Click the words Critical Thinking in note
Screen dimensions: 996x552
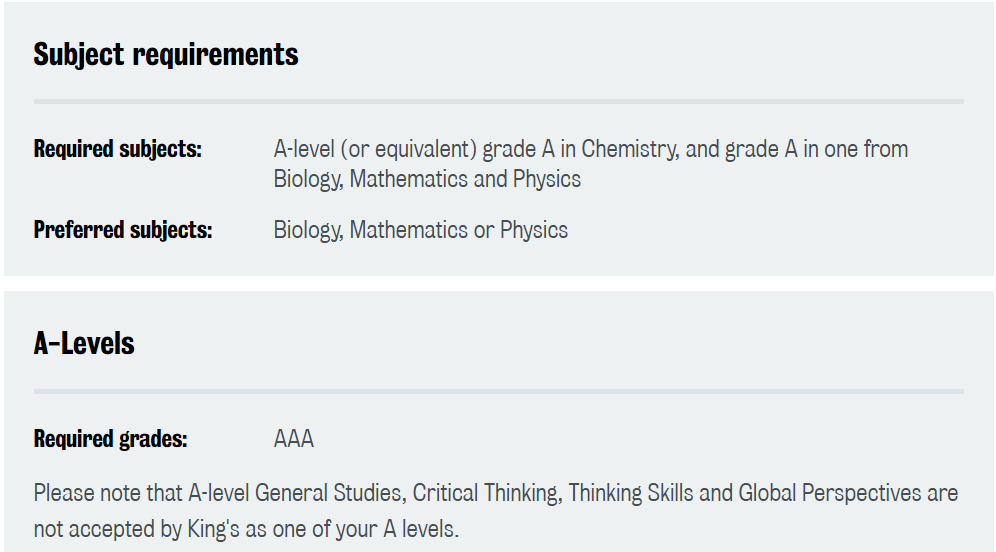(x=487, y=493)
